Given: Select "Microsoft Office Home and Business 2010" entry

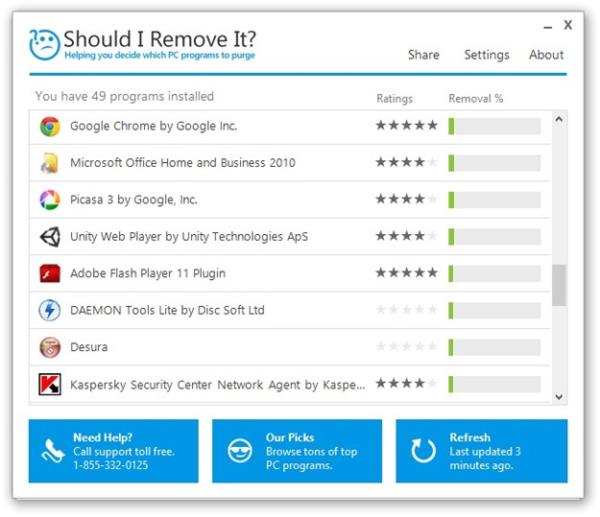Looking at the screenshot, I should click(183, 163).
